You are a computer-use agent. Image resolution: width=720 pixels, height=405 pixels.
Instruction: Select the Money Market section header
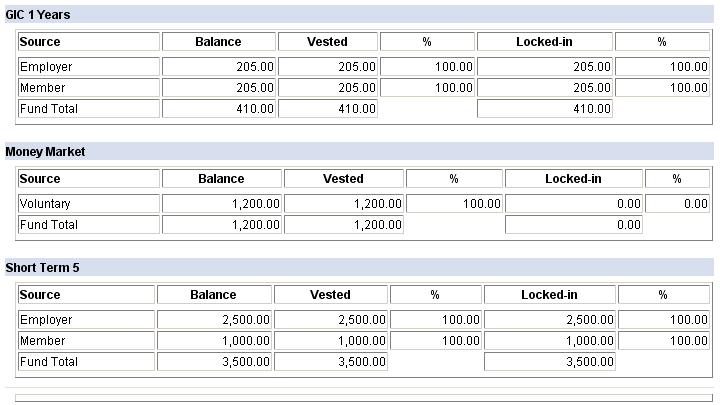(x=360, y=152)
